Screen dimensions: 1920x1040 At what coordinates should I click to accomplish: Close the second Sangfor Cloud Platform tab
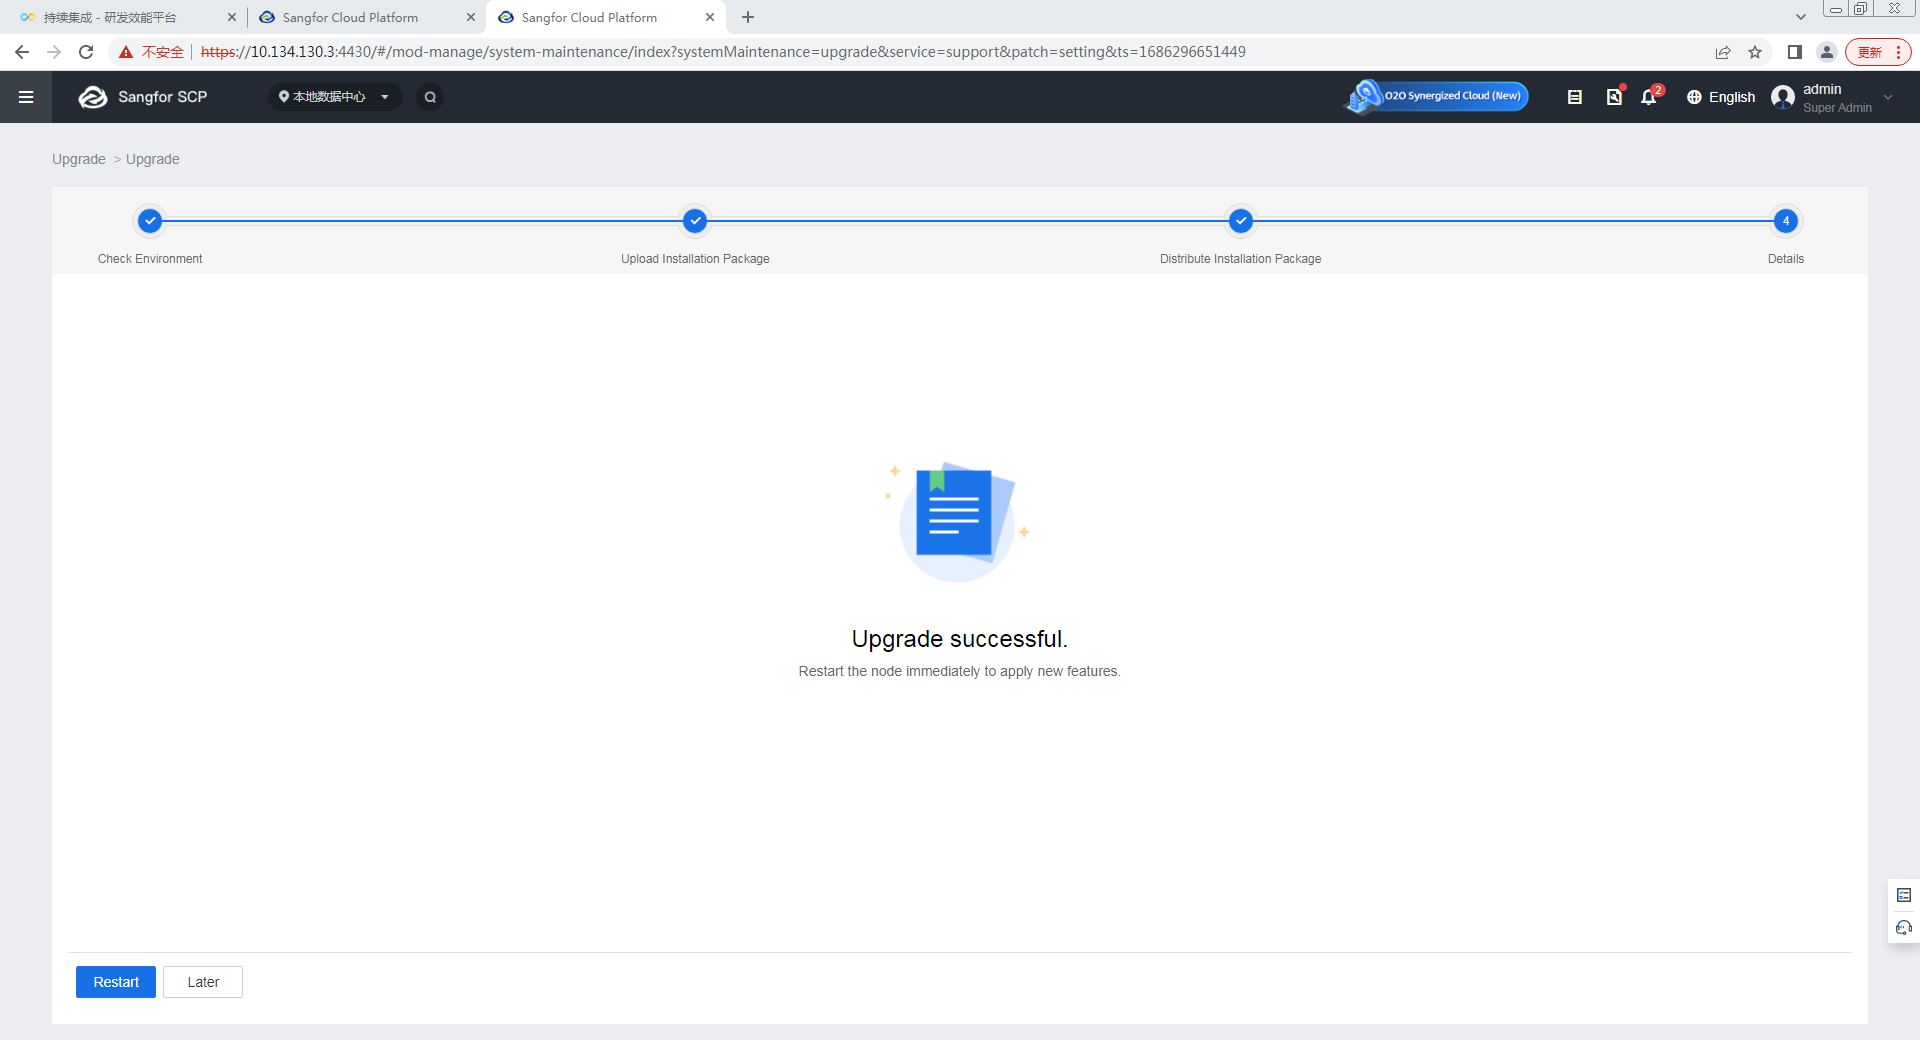(471, 18)
